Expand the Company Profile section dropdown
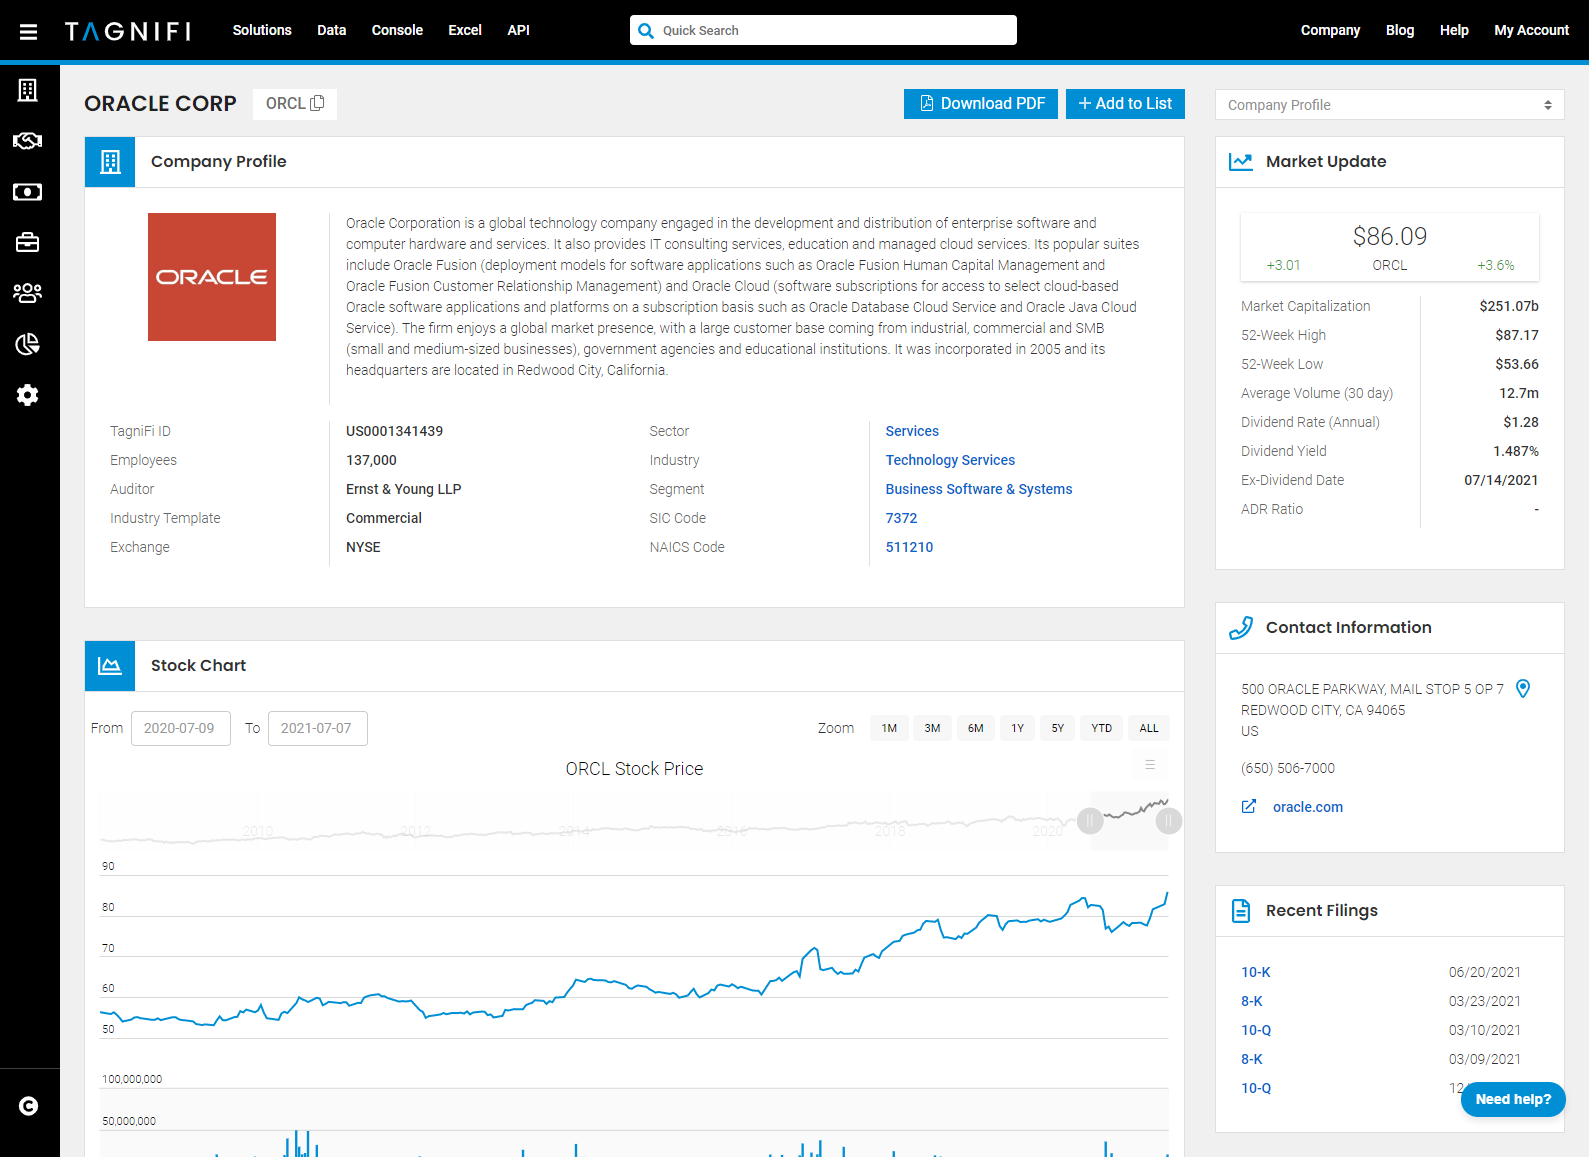This screenshot has height=1157, width=1589. pyautogui.click(x=1390, y=105)
